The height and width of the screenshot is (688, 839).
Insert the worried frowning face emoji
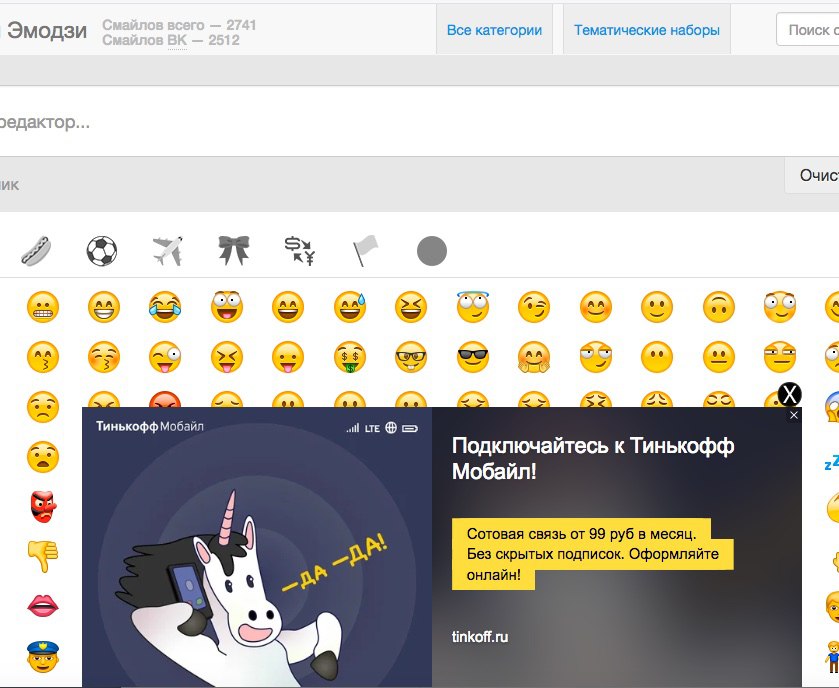pyautogui.click(x=43, y=407)
